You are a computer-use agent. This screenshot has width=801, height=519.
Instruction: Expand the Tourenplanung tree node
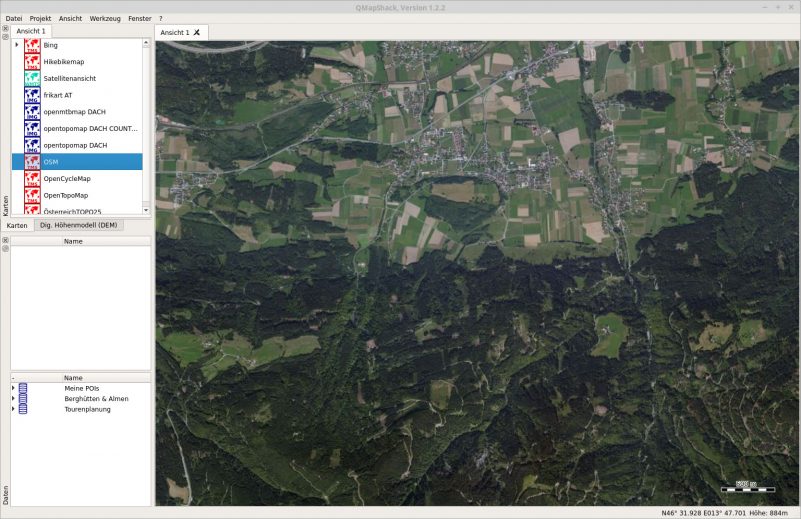click(13, 409)
